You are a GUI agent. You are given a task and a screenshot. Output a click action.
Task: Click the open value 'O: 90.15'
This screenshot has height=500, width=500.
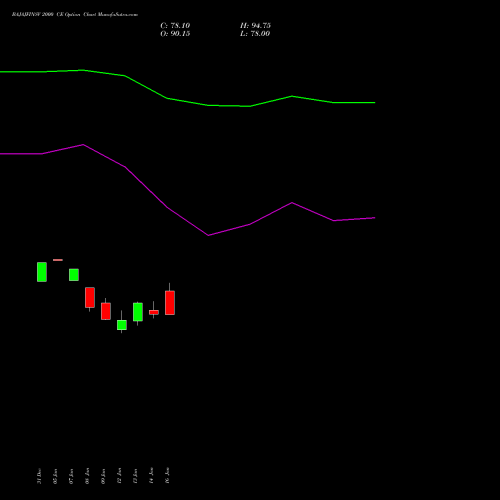[x=175, y=34]
